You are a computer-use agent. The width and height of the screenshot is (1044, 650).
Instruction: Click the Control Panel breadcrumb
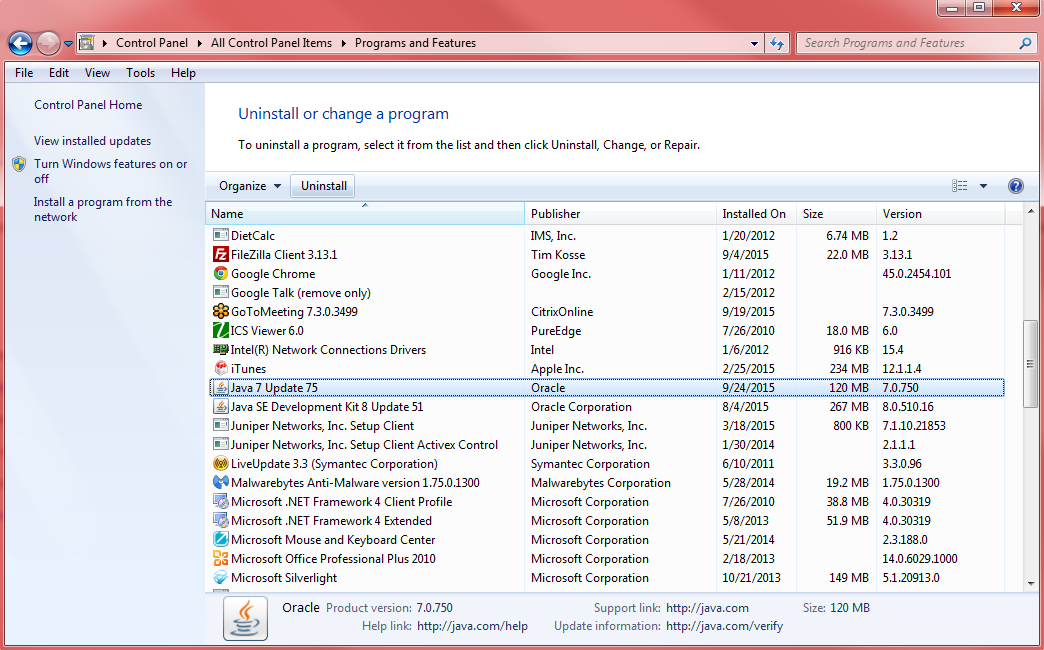152,43
